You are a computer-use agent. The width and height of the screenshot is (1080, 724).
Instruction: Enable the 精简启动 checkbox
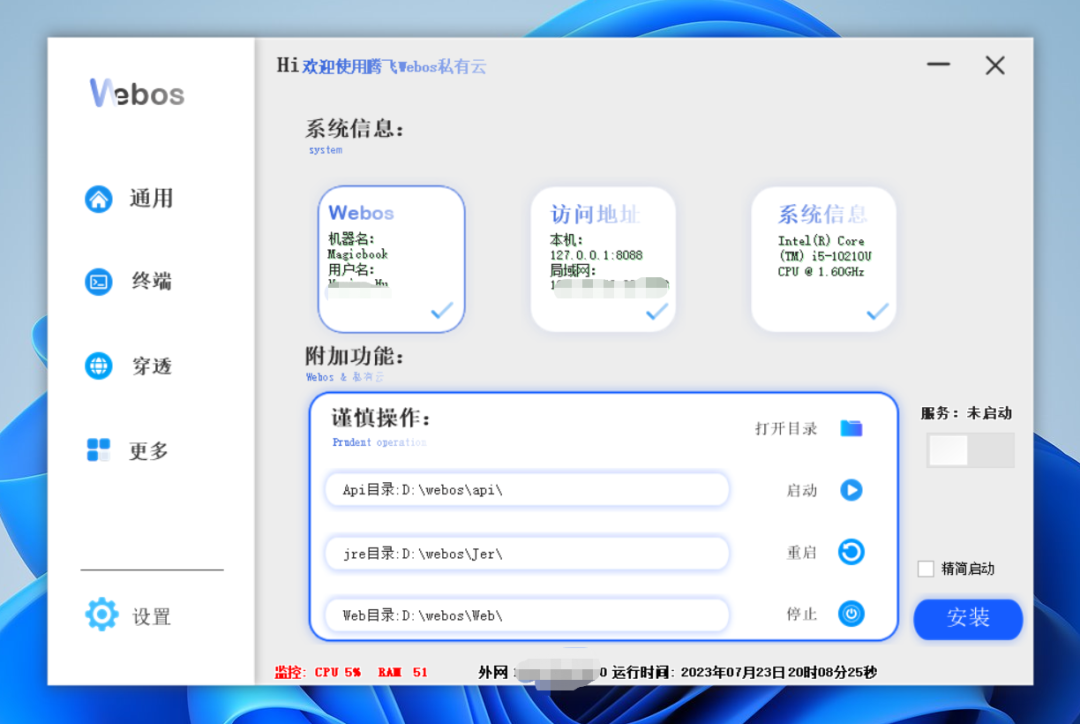point(926,568)
